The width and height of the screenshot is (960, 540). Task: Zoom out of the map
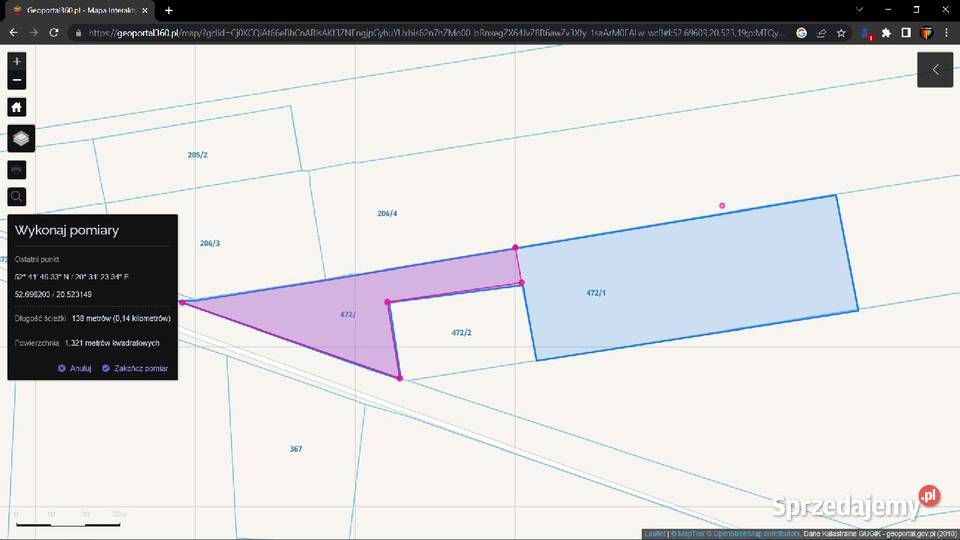coord(17,80)
